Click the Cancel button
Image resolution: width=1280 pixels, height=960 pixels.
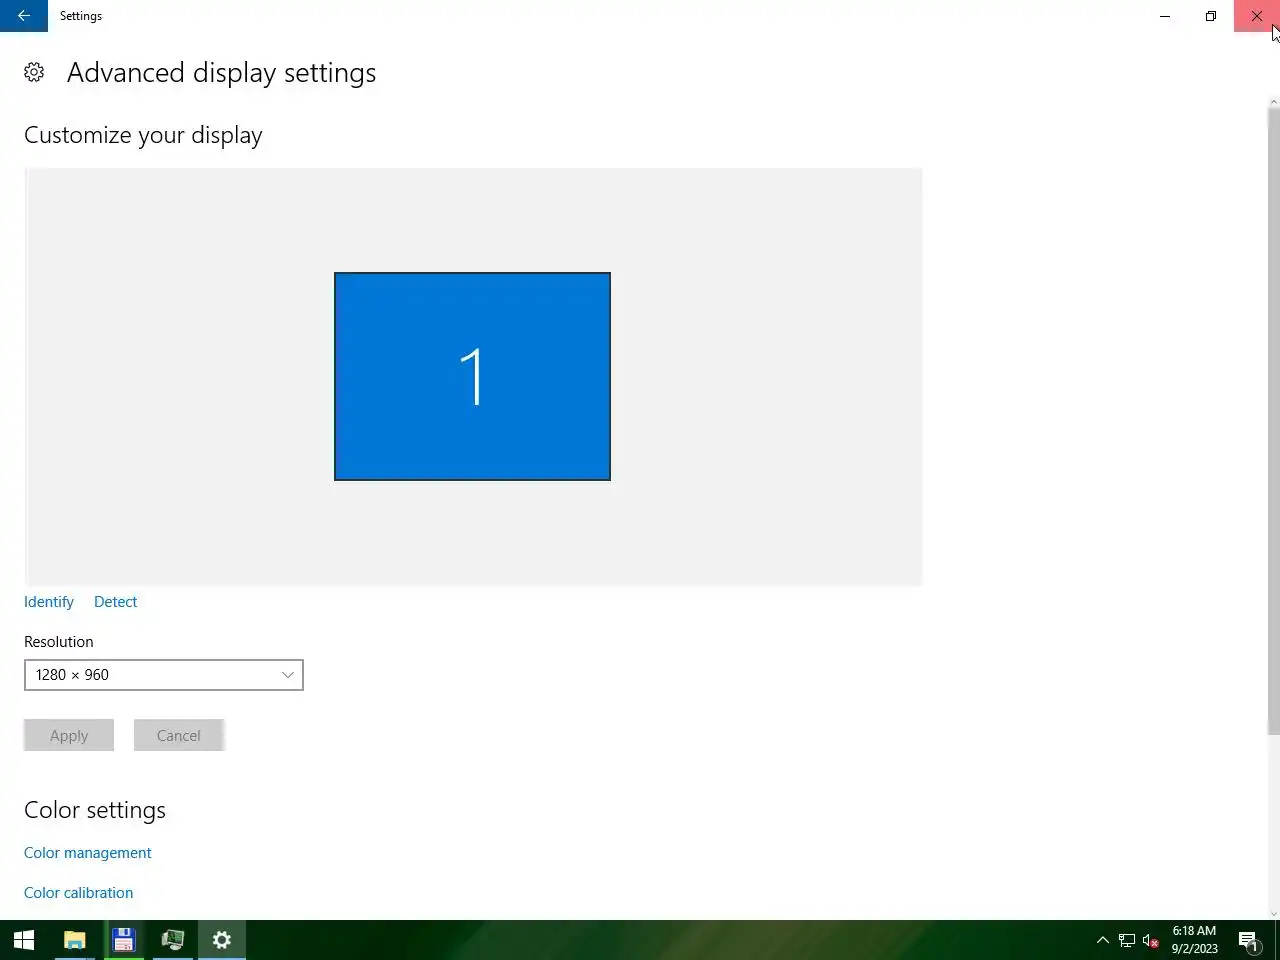point(179,735)
